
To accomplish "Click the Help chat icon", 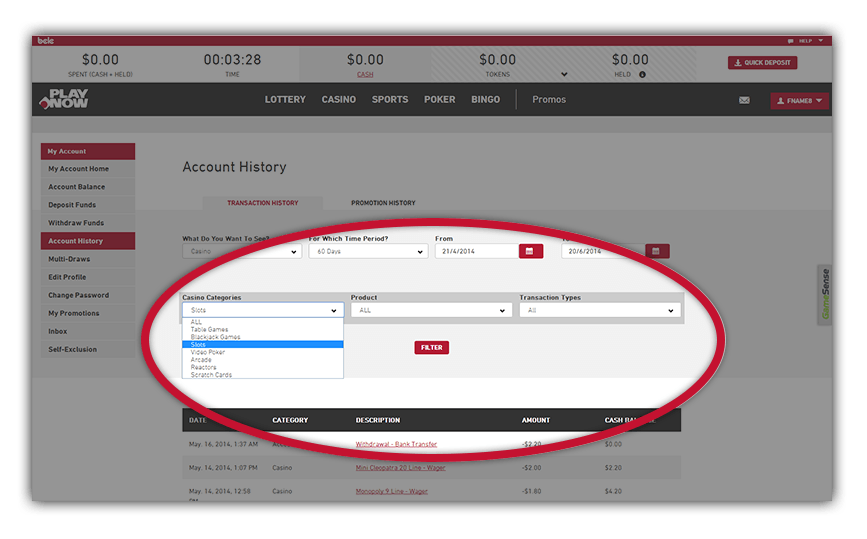I will (790, 41).
